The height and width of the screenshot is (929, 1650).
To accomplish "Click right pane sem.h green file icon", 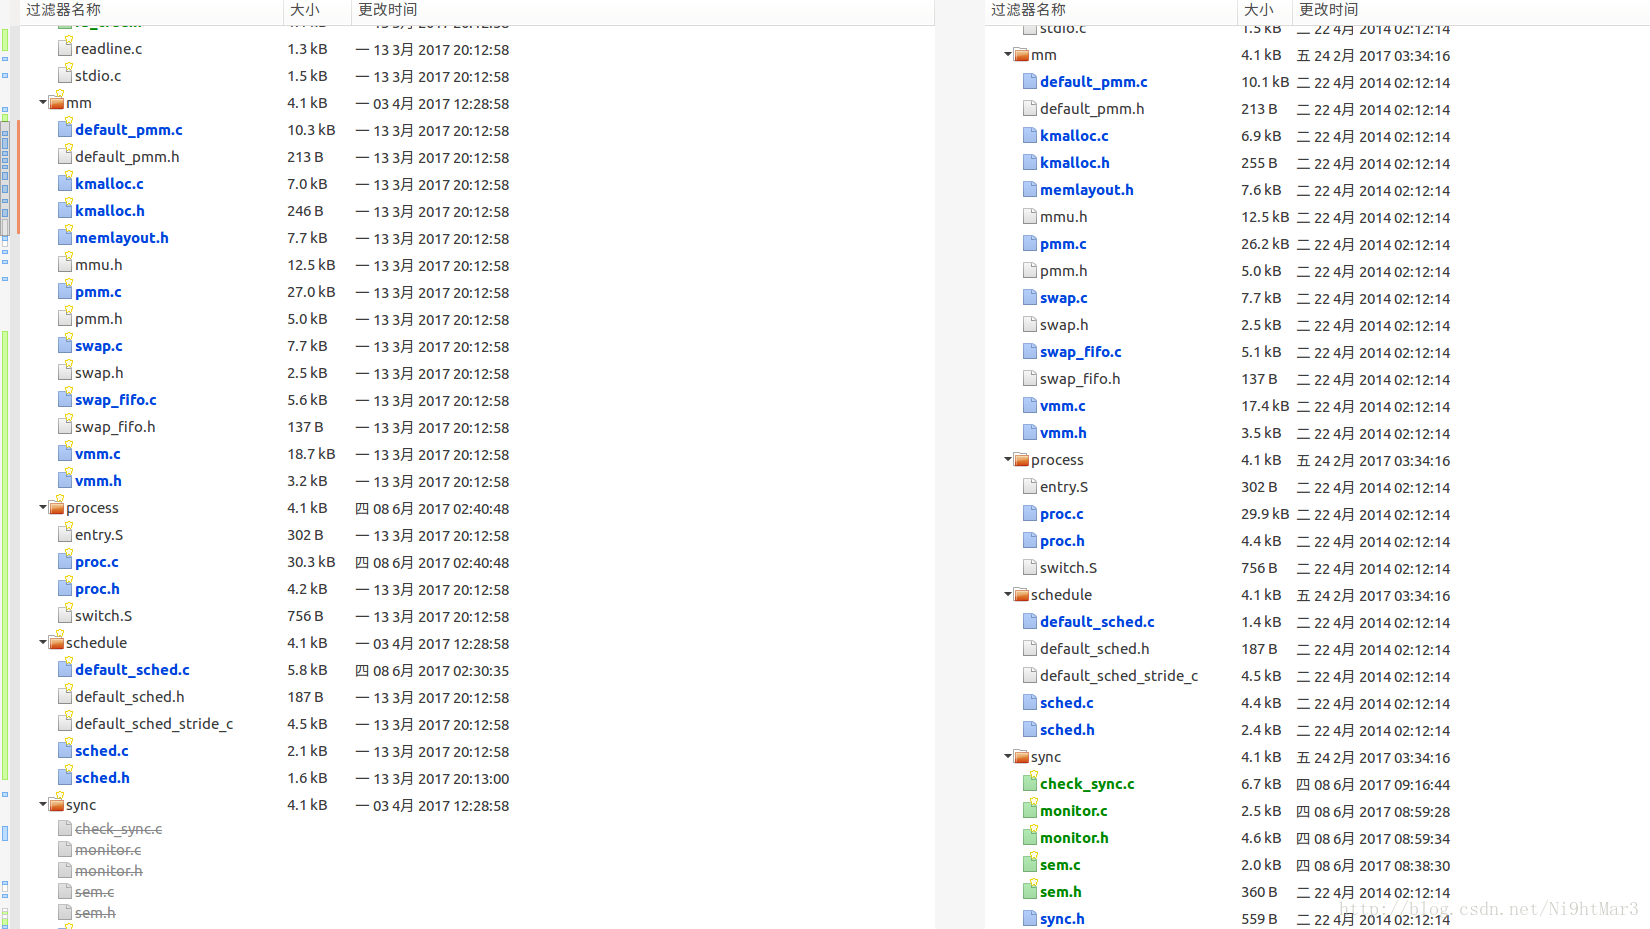I will pos(1030,890).
